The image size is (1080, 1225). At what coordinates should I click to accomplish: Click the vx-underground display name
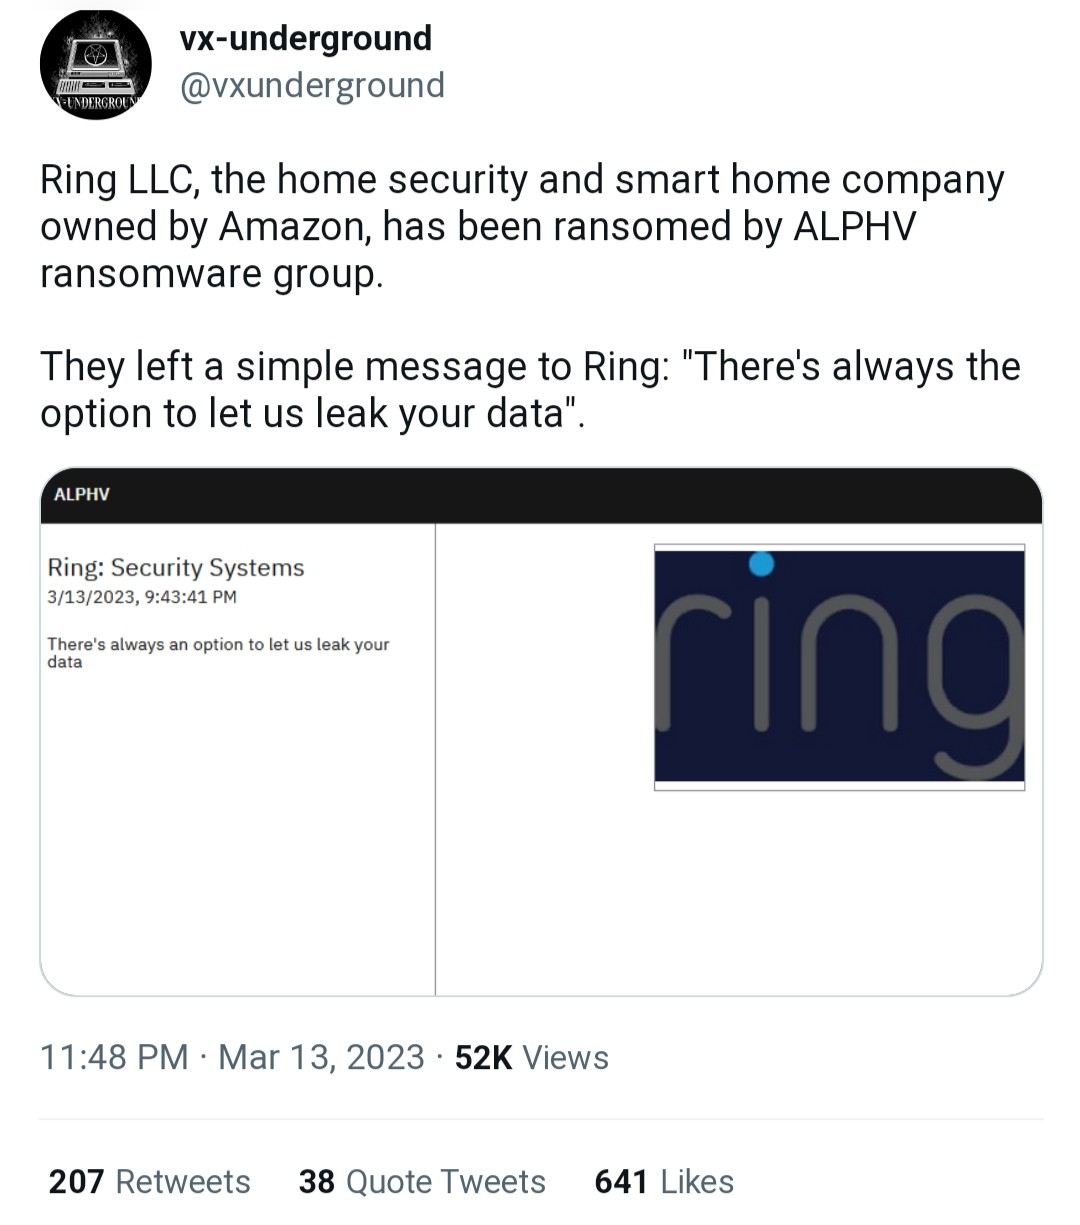pyautogui.click(x=305, y=38)
